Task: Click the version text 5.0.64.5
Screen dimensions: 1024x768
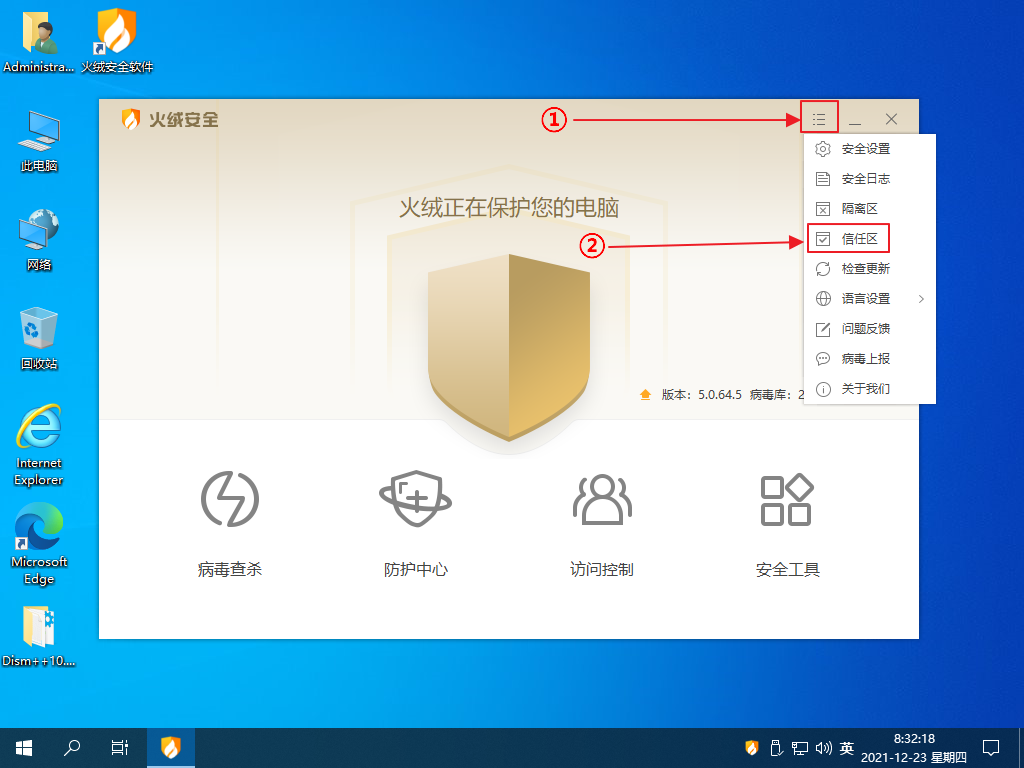Action: point(720,394)
